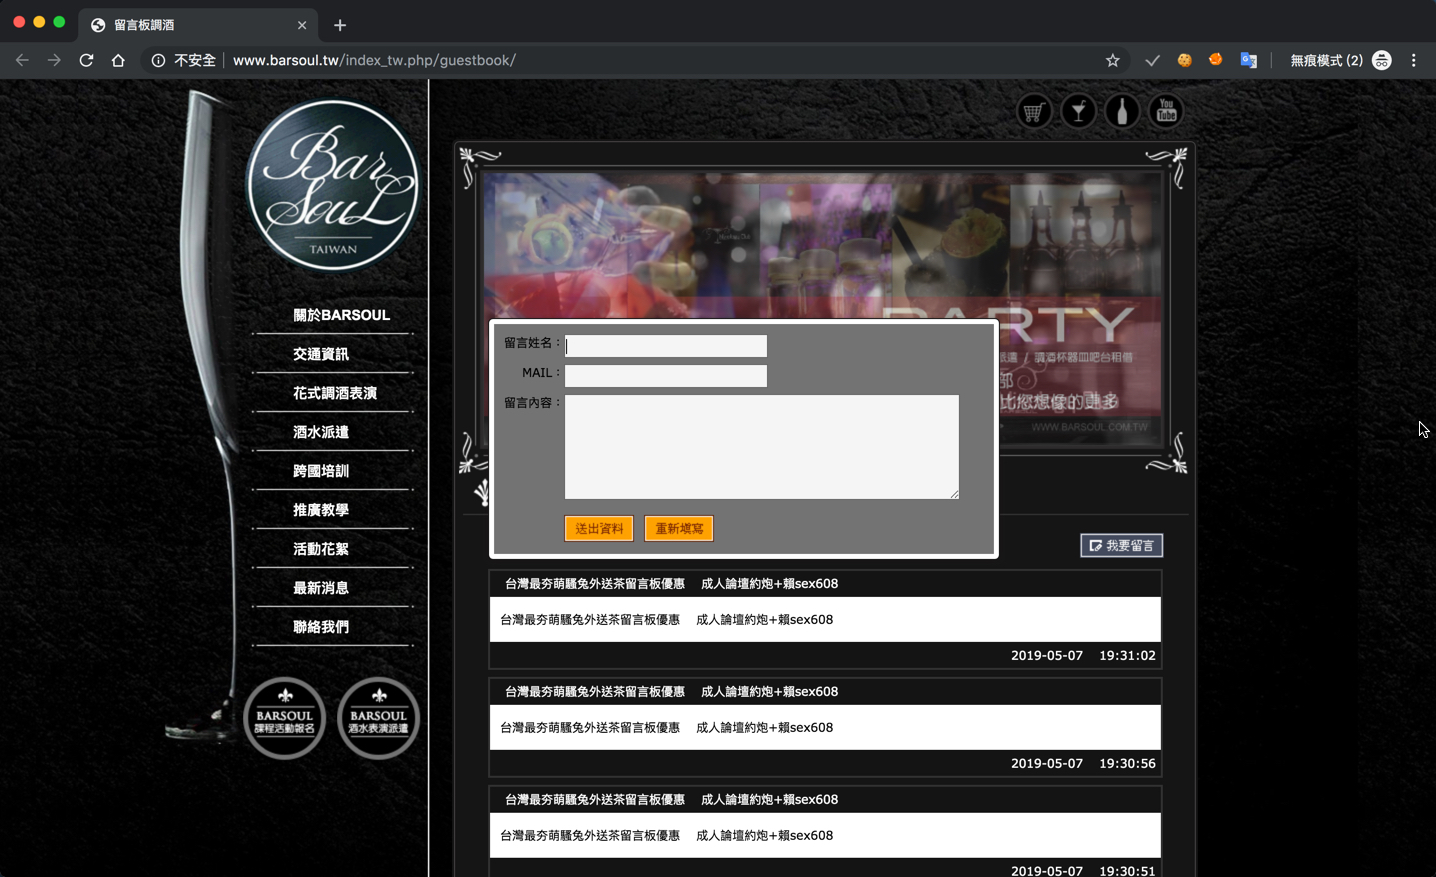Open the Google Translate extension icon
The width and height of the screenshot is (1436, 877).
click(x=1248, y=60)
